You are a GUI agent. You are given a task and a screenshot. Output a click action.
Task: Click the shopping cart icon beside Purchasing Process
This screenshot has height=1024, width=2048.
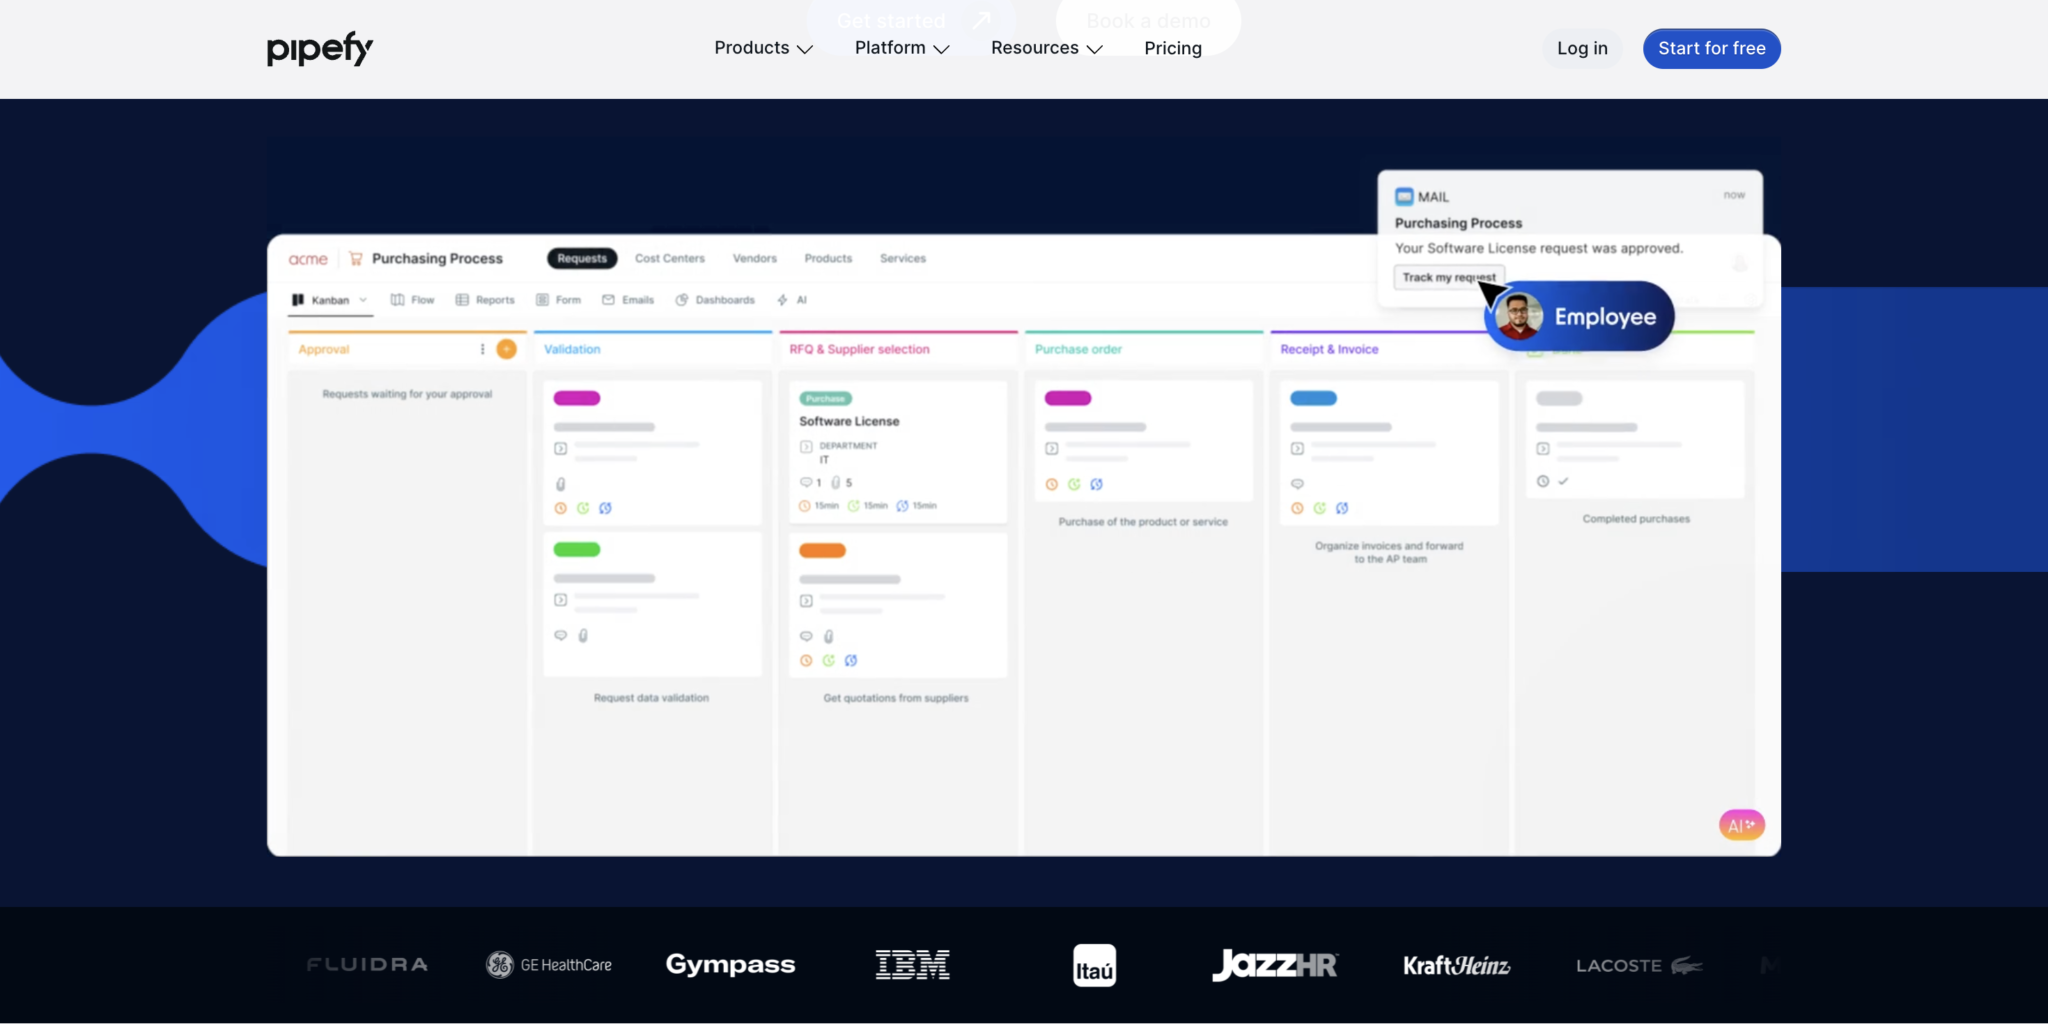[356, 259]
